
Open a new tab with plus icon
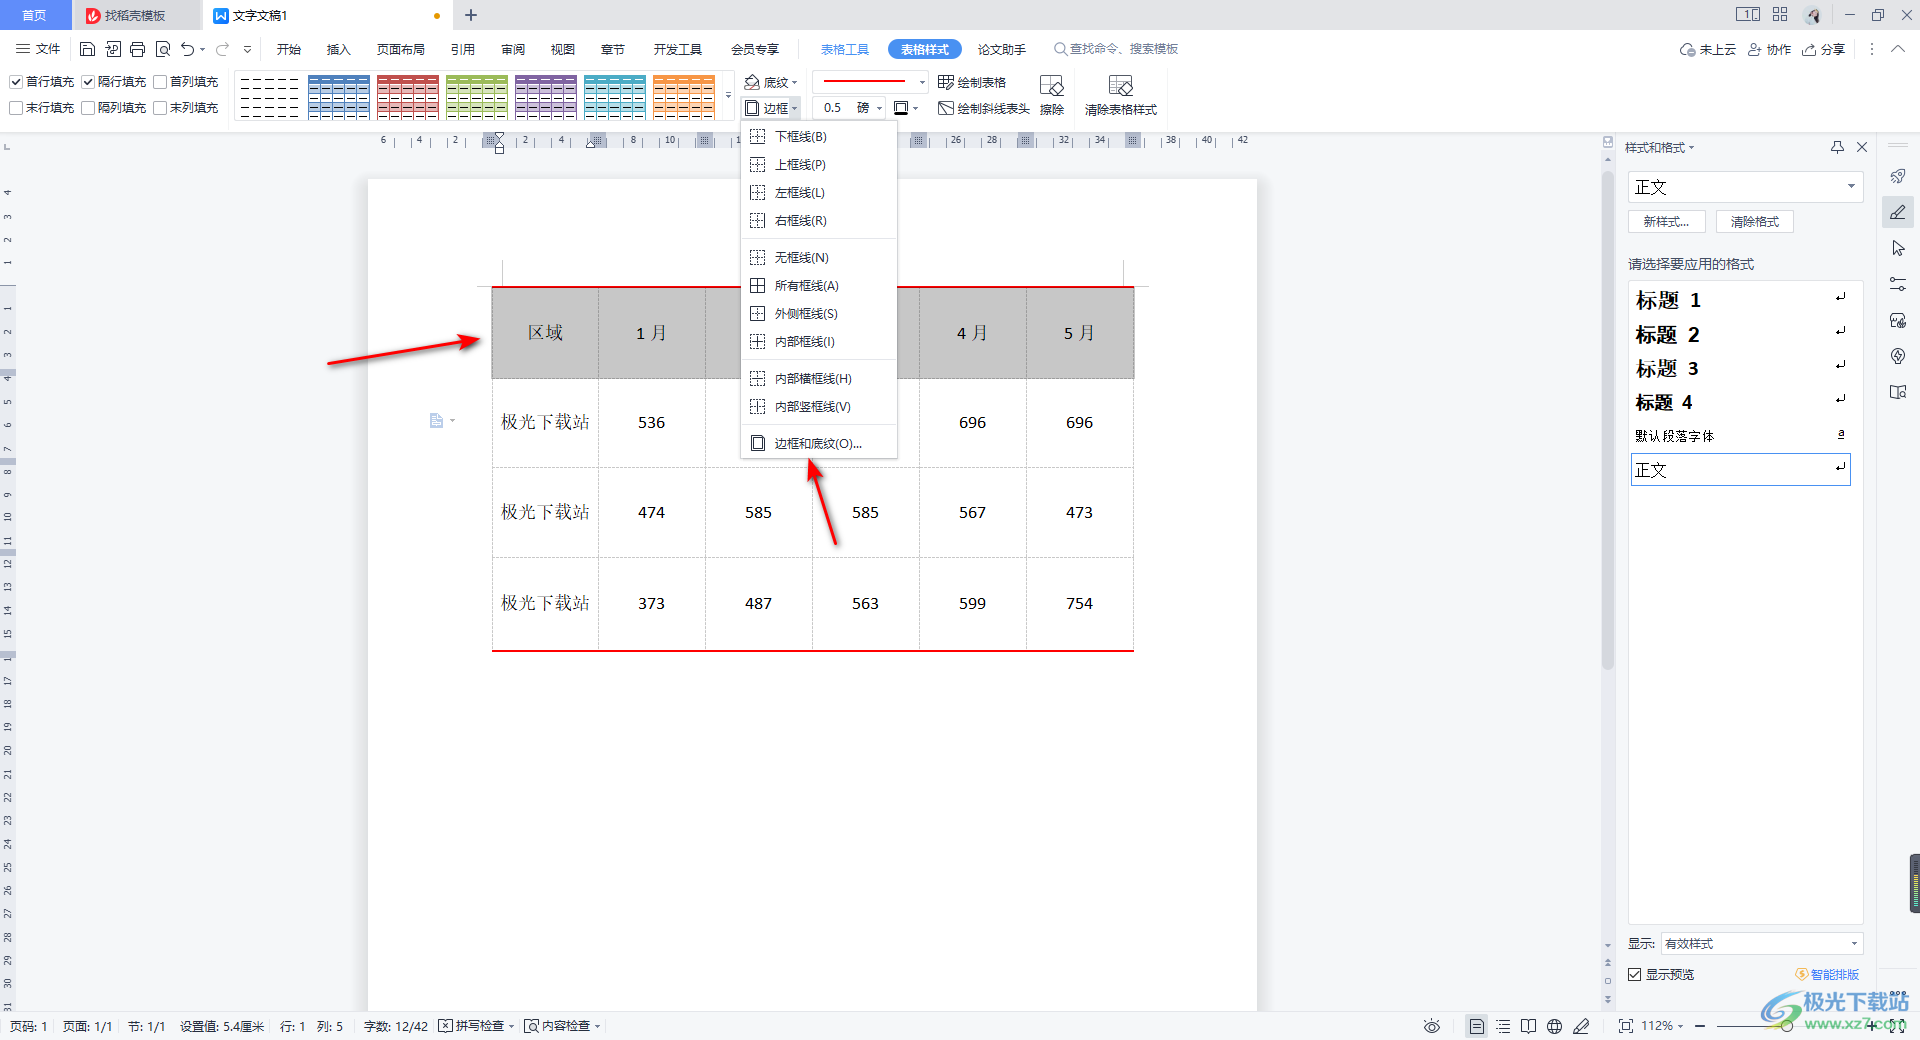point(471,15)
